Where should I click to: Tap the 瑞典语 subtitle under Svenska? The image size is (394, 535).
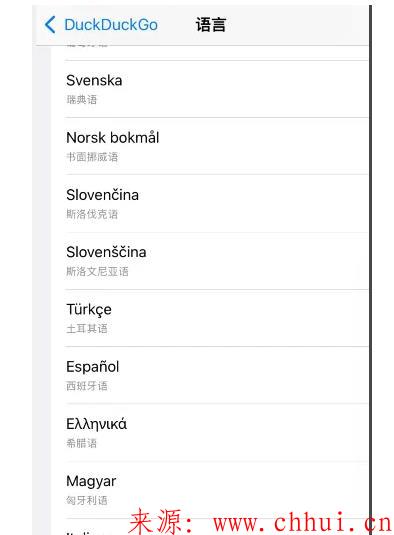[82, 100]
